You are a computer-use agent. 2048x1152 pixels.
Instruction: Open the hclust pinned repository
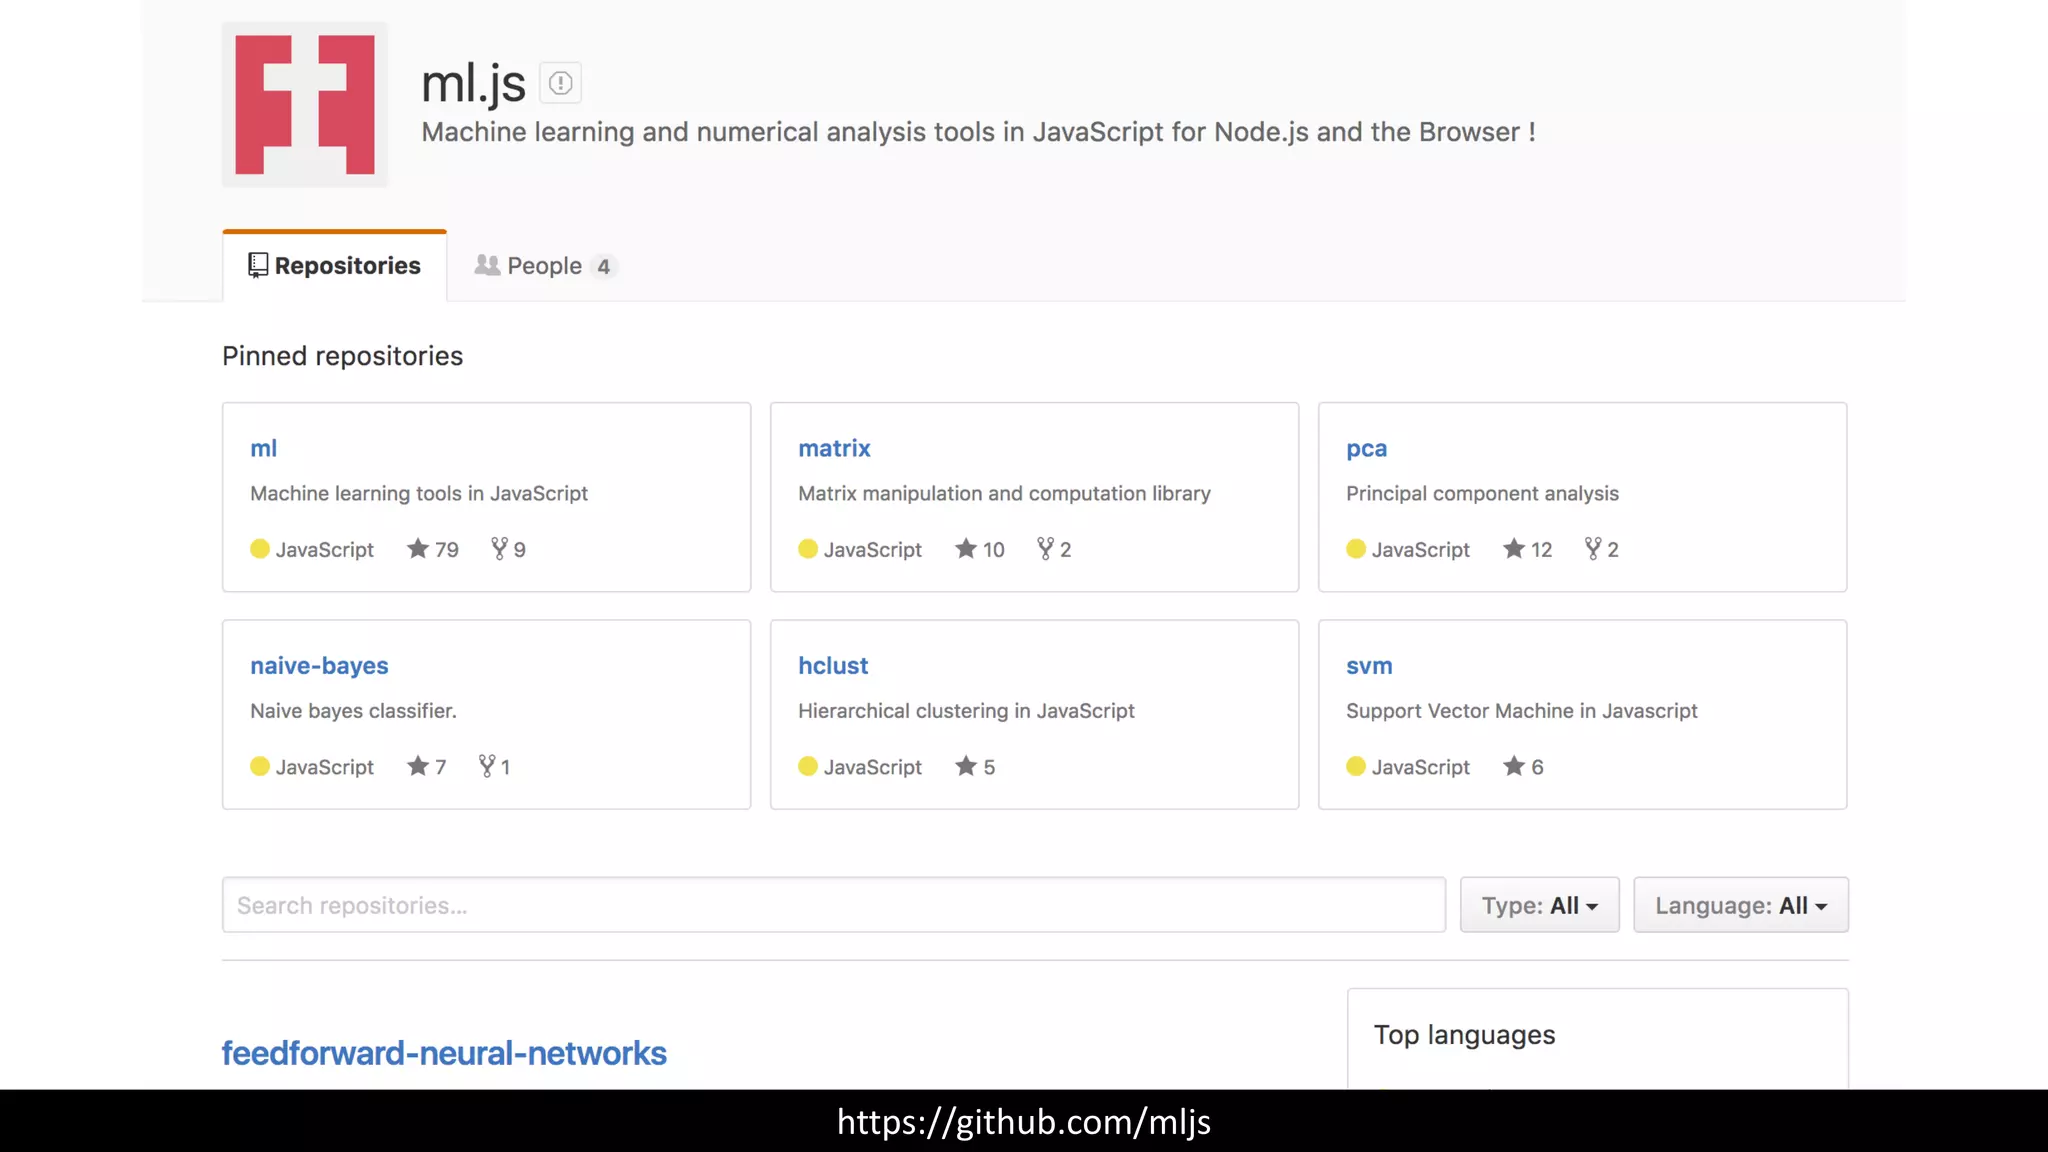(x=833, y=666)
